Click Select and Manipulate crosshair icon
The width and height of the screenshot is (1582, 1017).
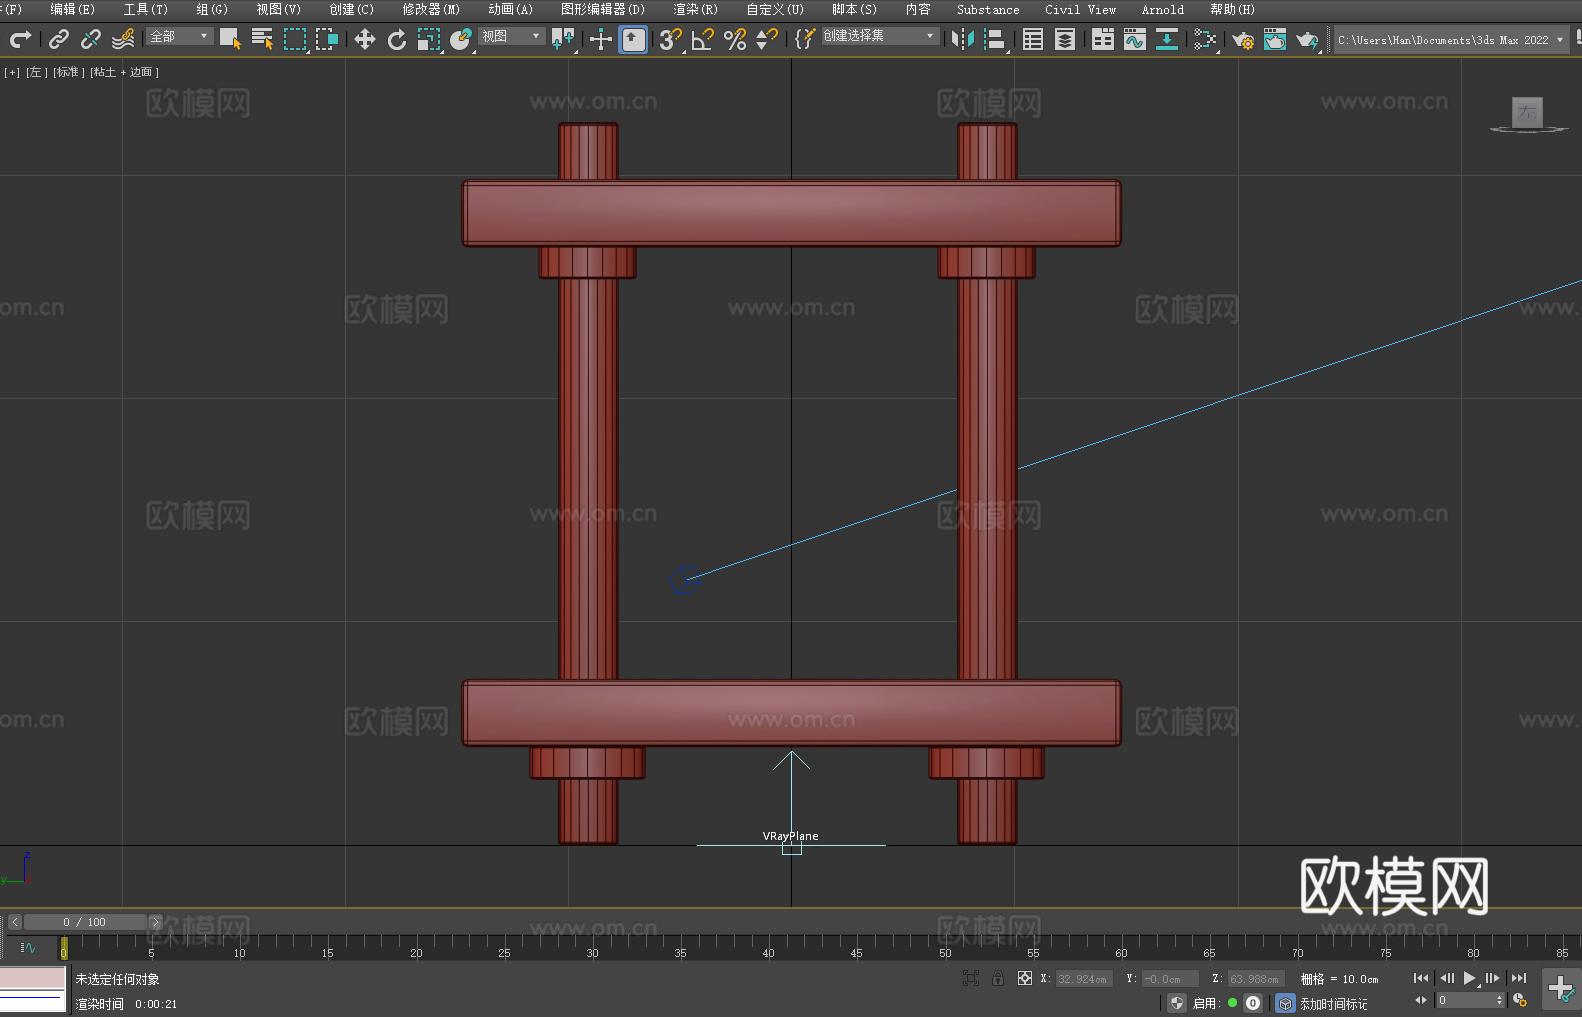[601, 39]
